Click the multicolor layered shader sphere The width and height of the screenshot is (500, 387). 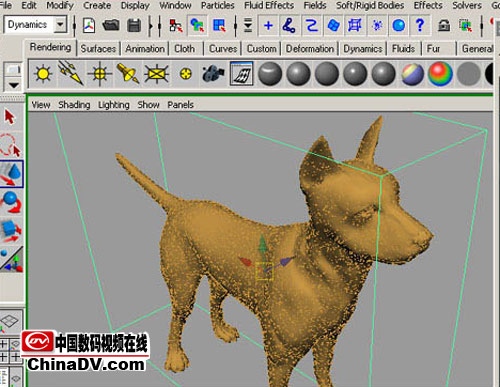click(x=412, y=74)
